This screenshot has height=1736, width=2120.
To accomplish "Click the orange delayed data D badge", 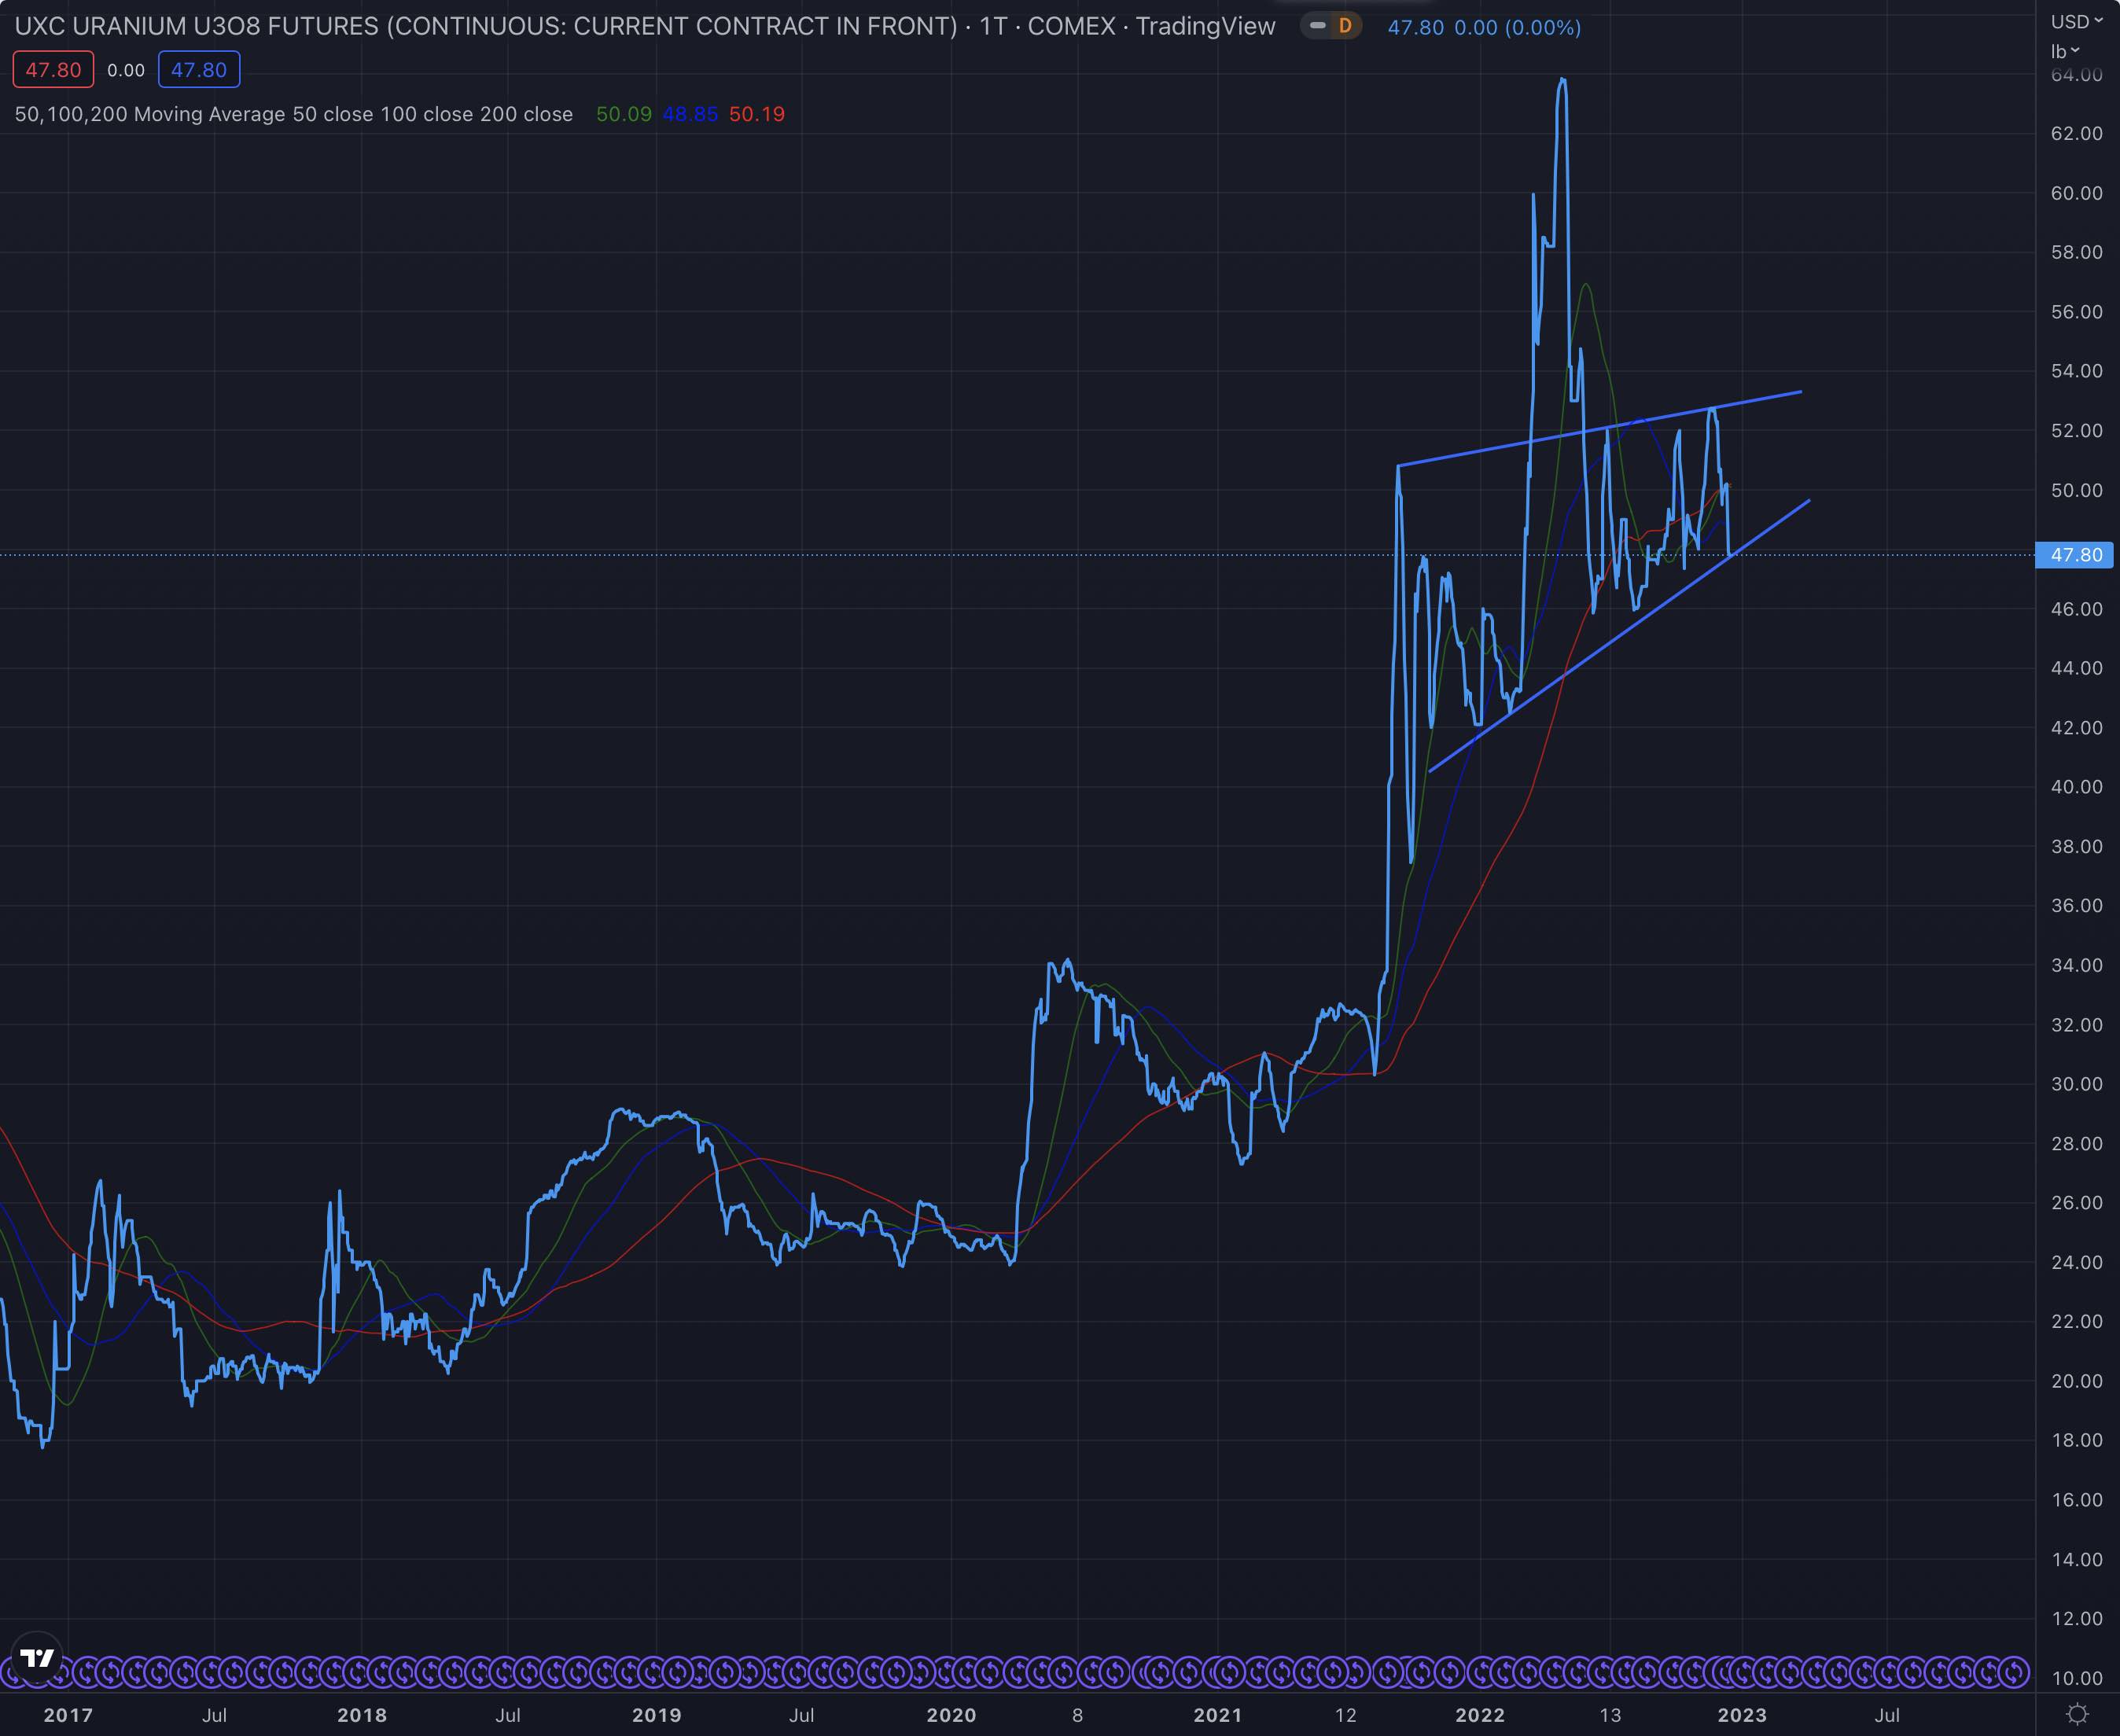I will click(1345, 26).
